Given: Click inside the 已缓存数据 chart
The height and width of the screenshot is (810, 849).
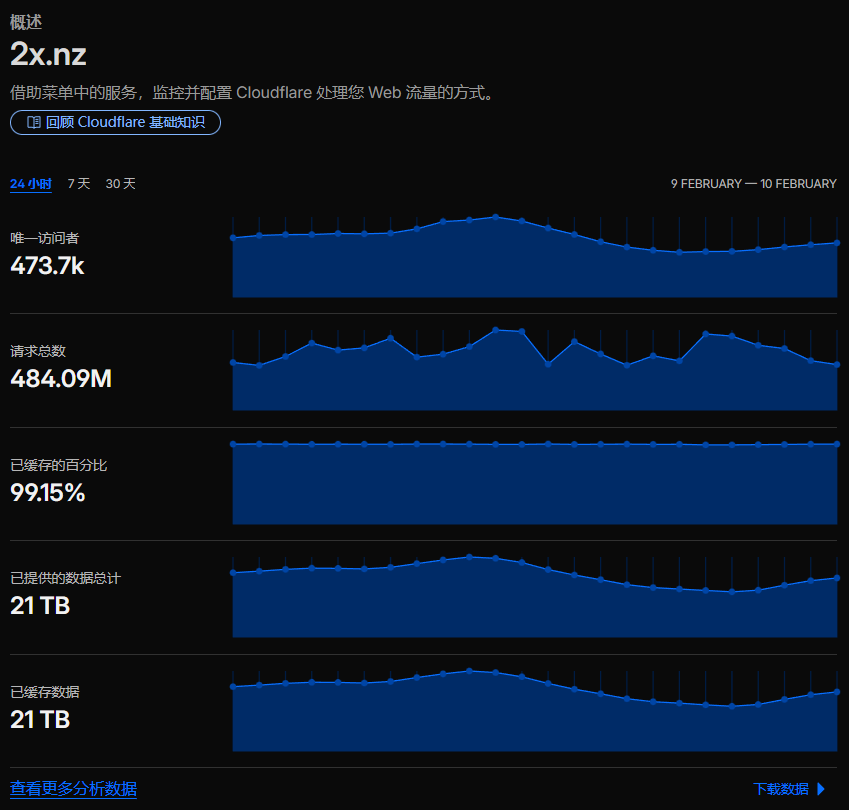Looking at the screenshot, I should coord(534,718).
